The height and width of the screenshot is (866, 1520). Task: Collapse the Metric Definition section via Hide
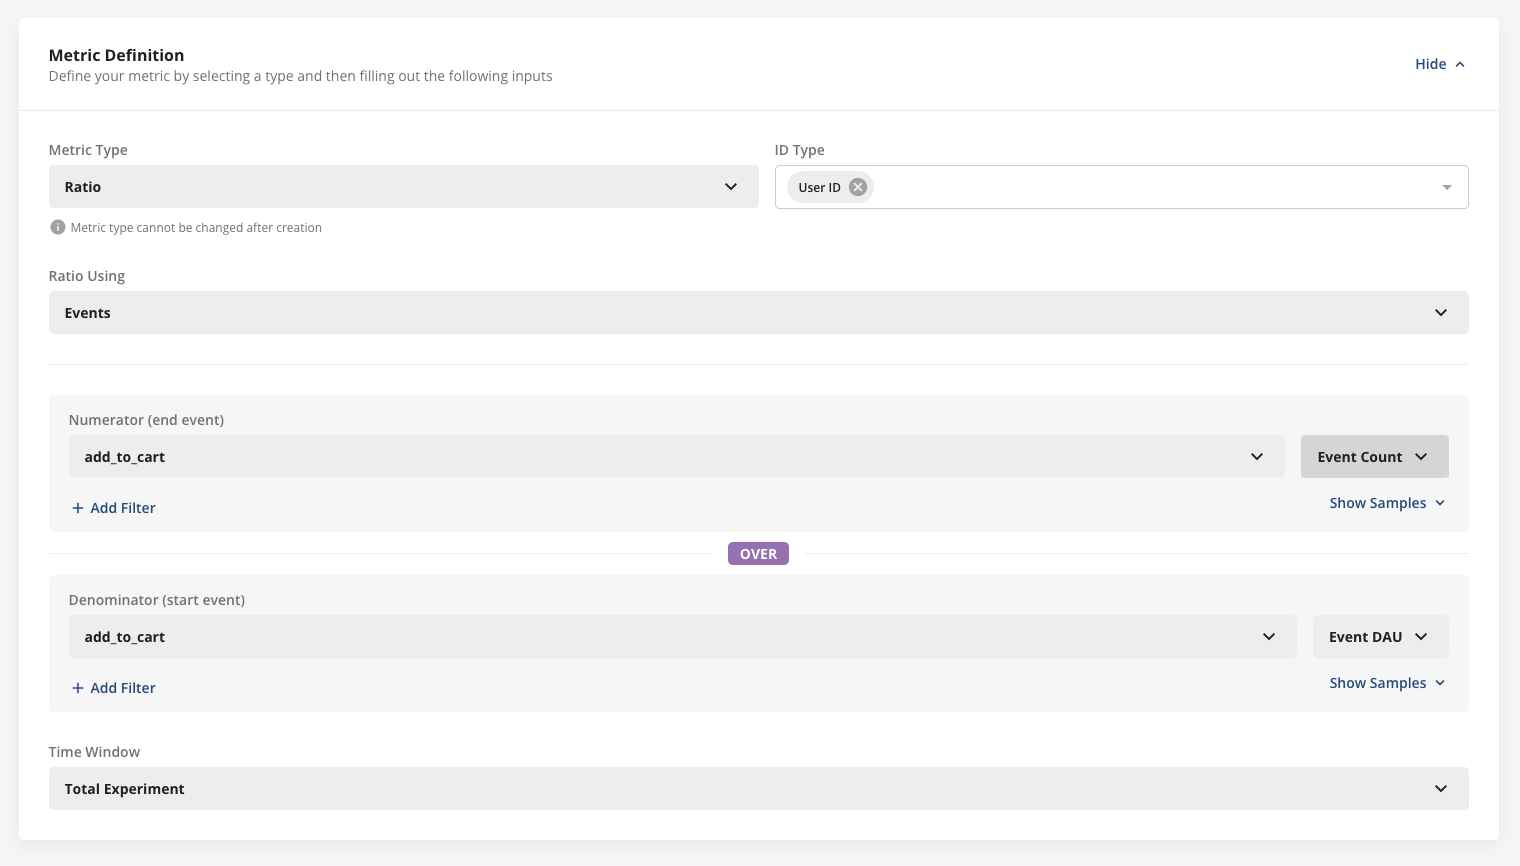1438,63
